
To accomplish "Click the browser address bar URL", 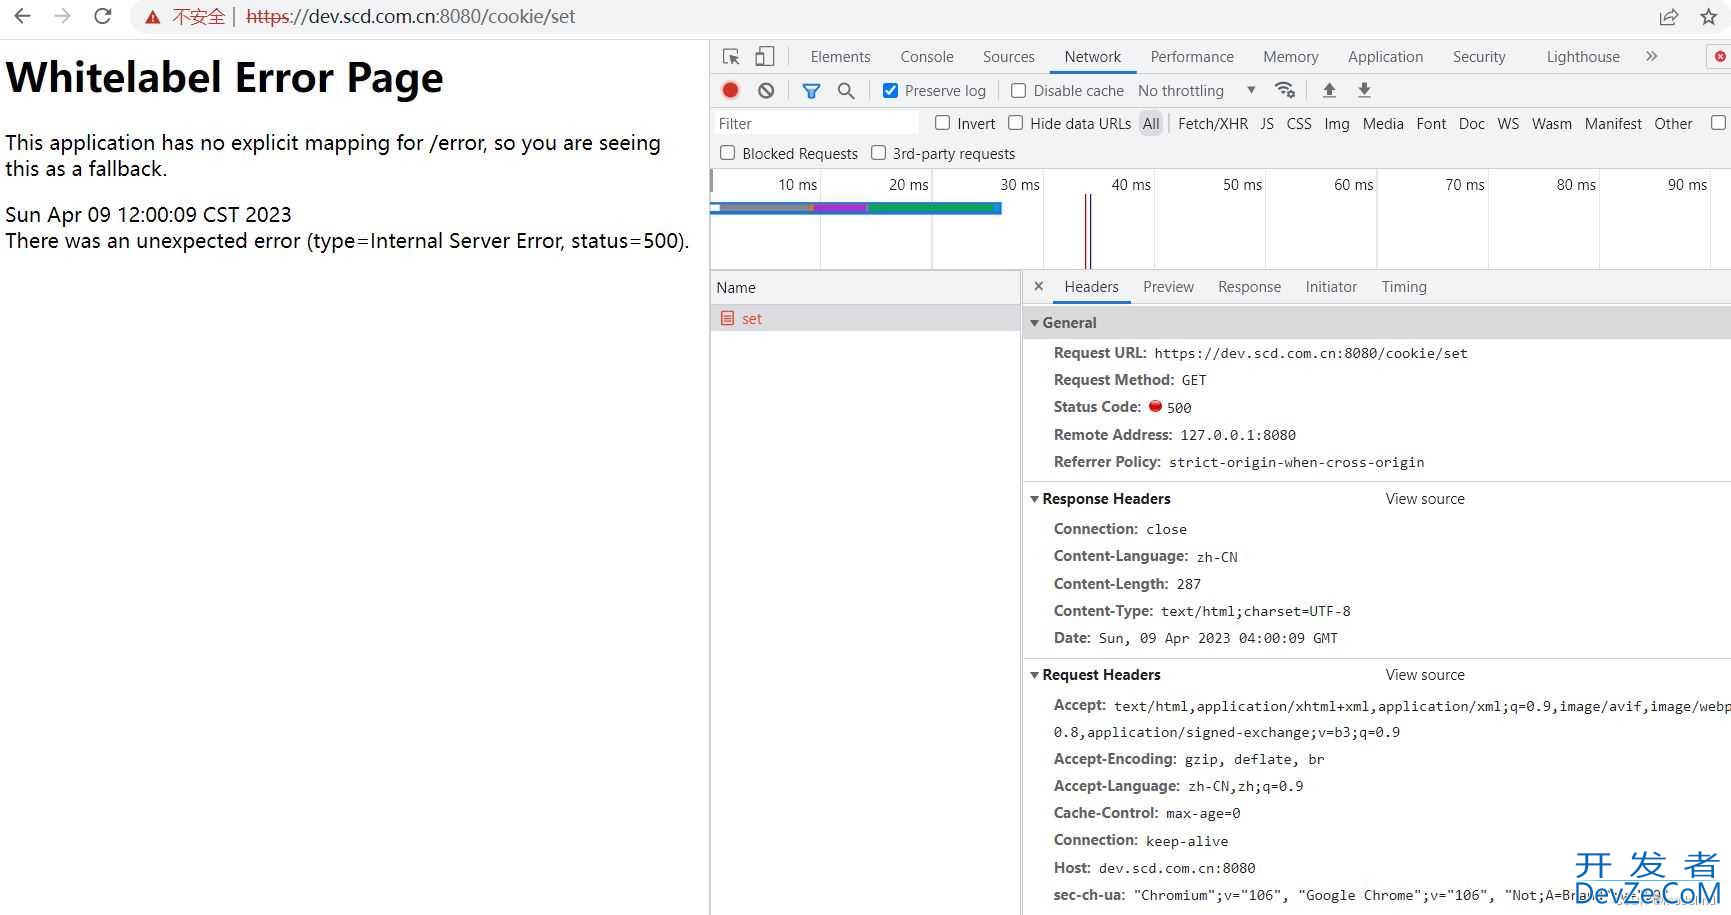I will [x=410, y=16].
